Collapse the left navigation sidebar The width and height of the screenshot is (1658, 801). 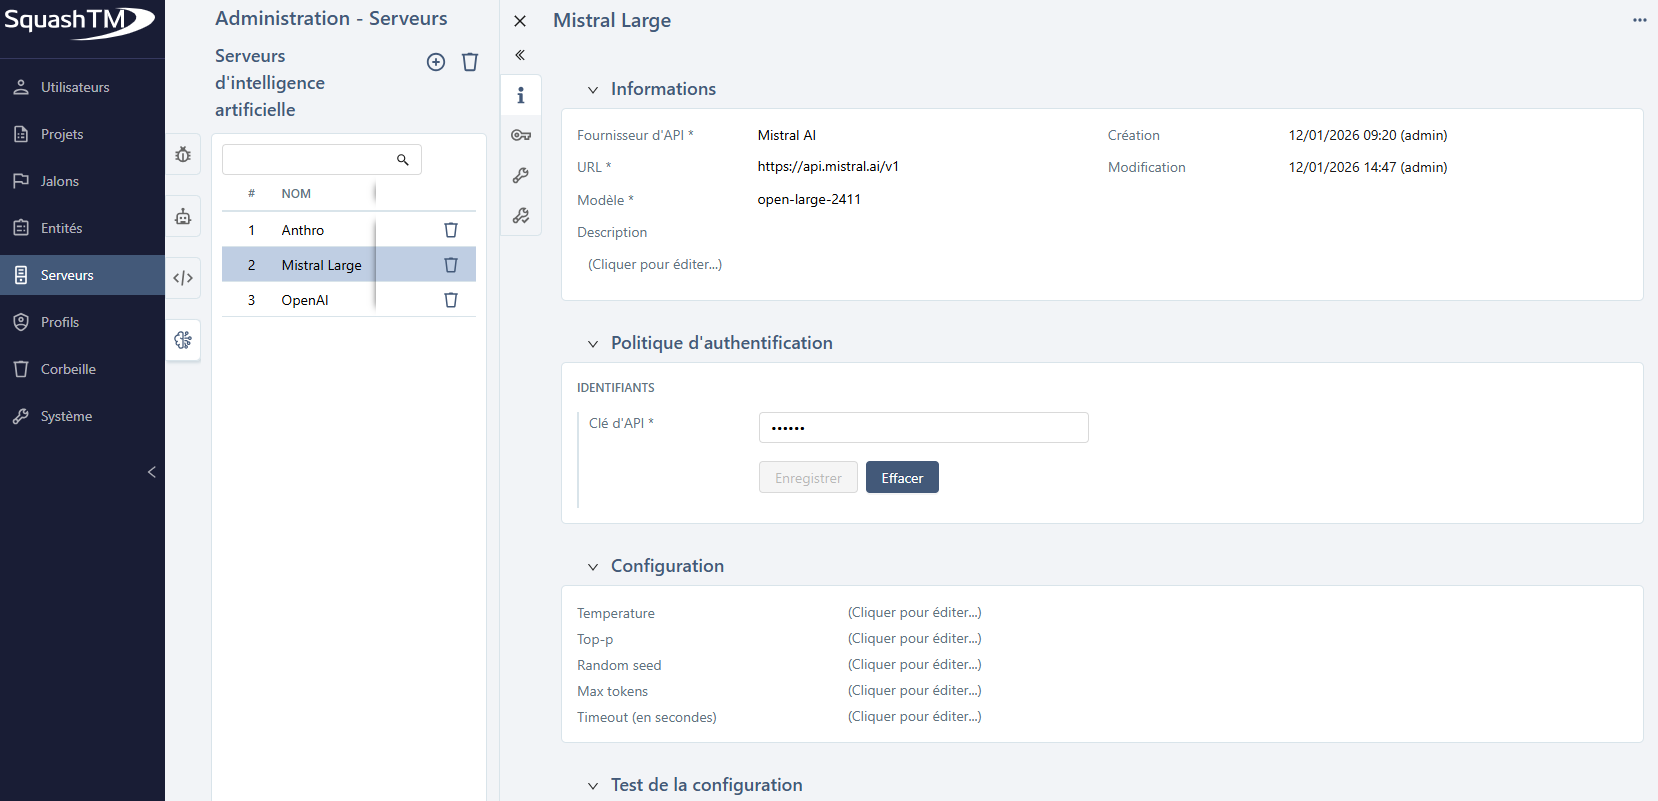click(x=152, y=472)
